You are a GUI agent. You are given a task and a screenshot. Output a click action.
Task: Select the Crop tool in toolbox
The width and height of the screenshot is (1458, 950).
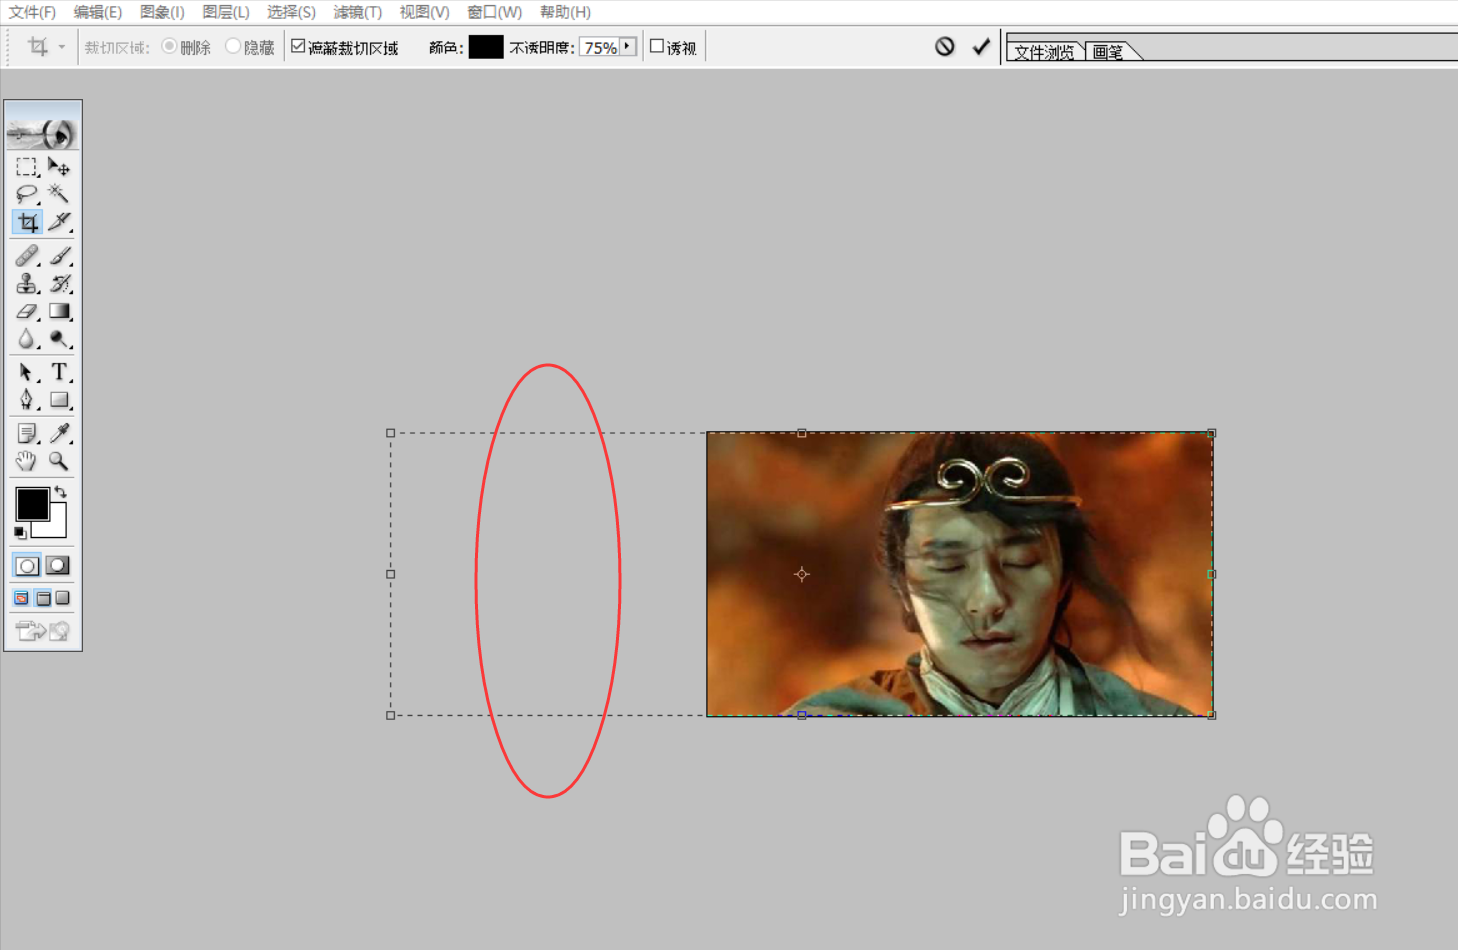pos(27,222)
